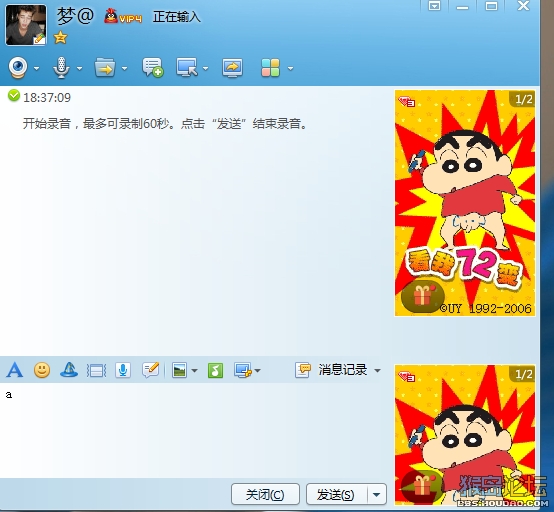Viewport: 554px width, 512px height.
Task: Start a voice call with microphone icon
Action: pyautogui.click(x=61, y=67)
